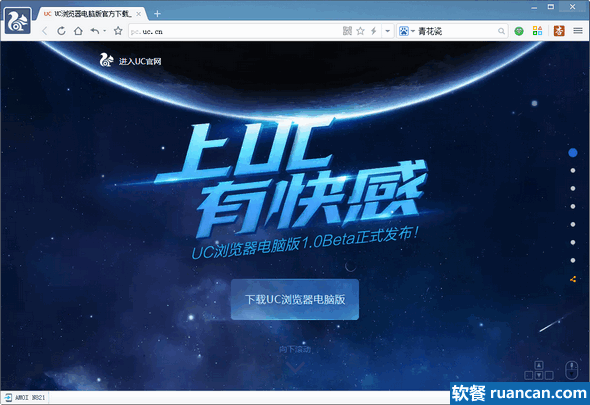Click the arrow keys navigation hint icon
The image size is (590, 405).
(539, 370)
